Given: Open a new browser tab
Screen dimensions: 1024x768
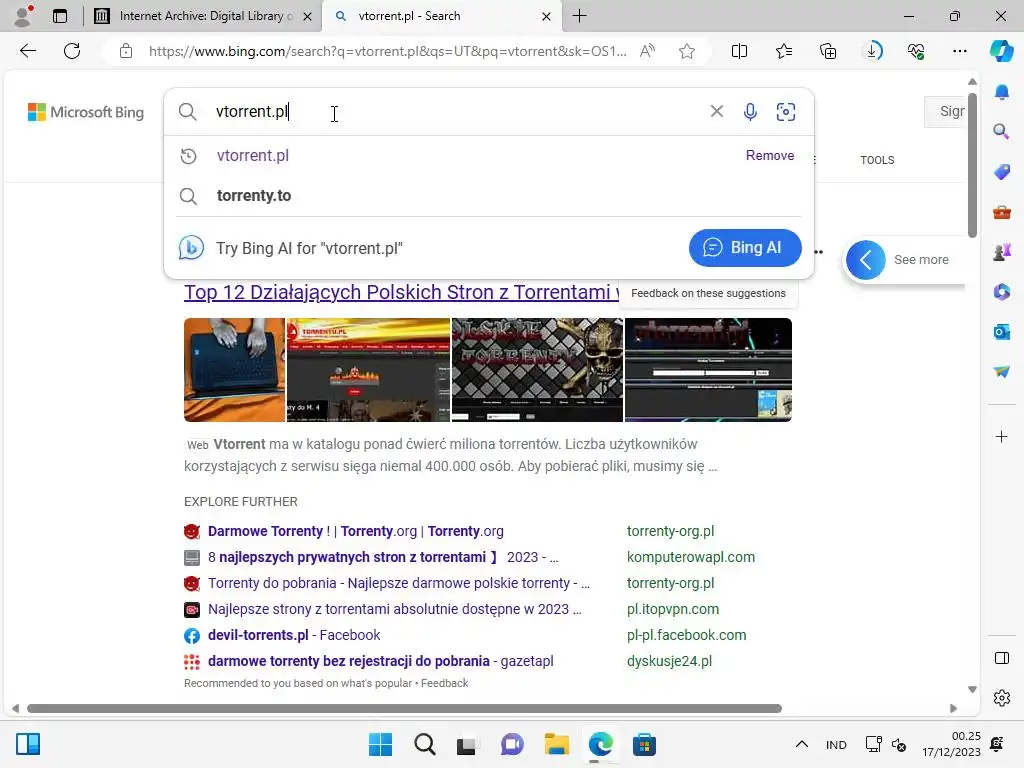Looking at the screenshot, I should tap(579, 16).
